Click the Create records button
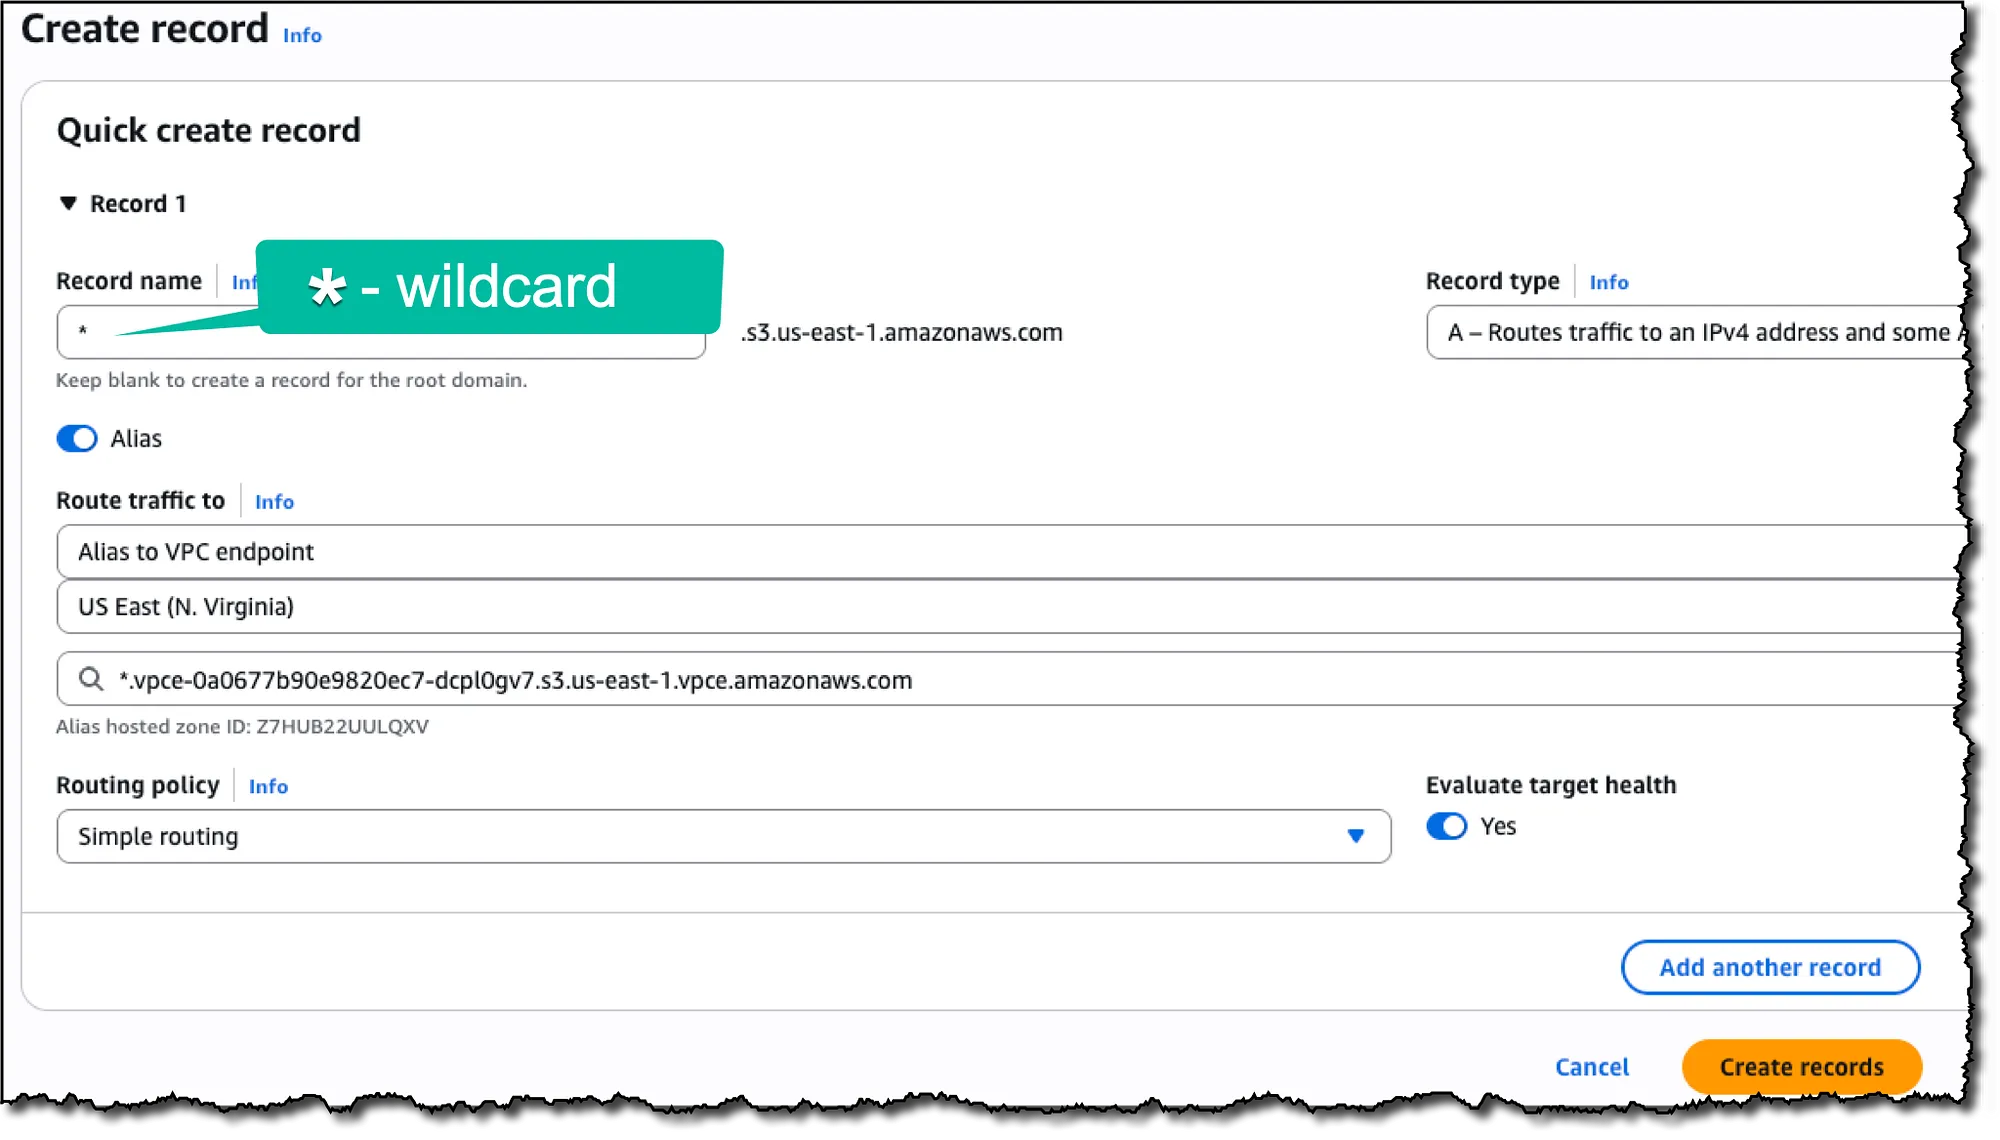This screenshot has width=2000, height=1140. click(1801, 1067)
